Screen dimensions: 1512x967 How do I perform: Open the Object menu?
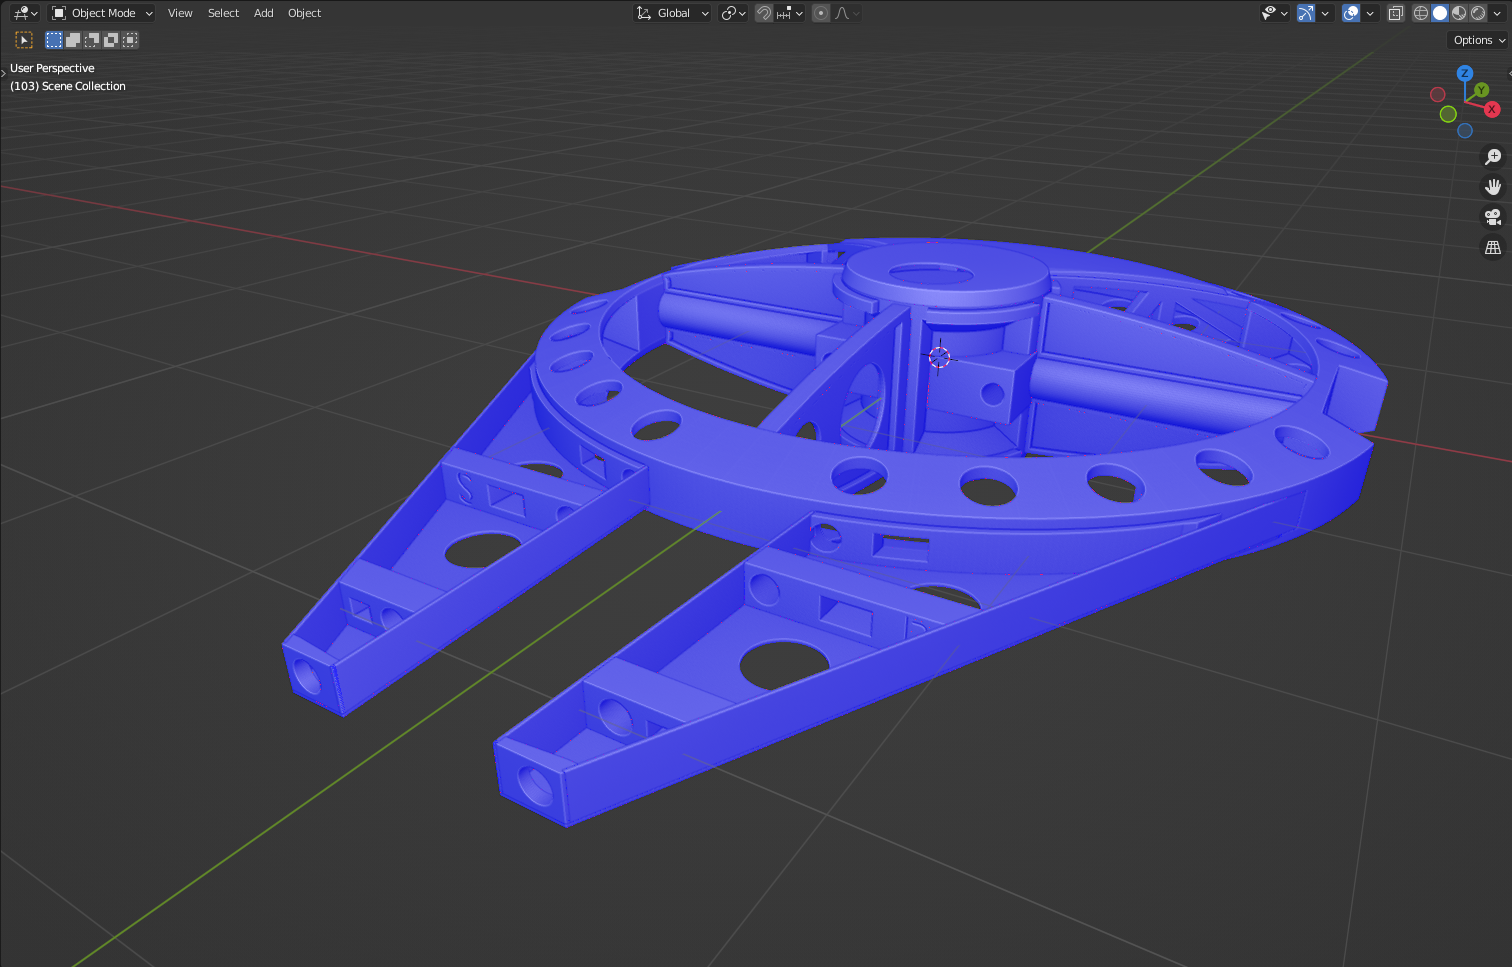(304, 13)
